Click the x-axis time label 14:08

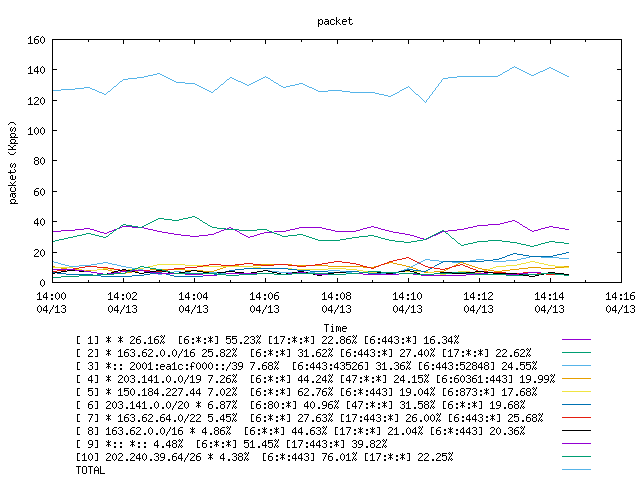click(336, 296)
